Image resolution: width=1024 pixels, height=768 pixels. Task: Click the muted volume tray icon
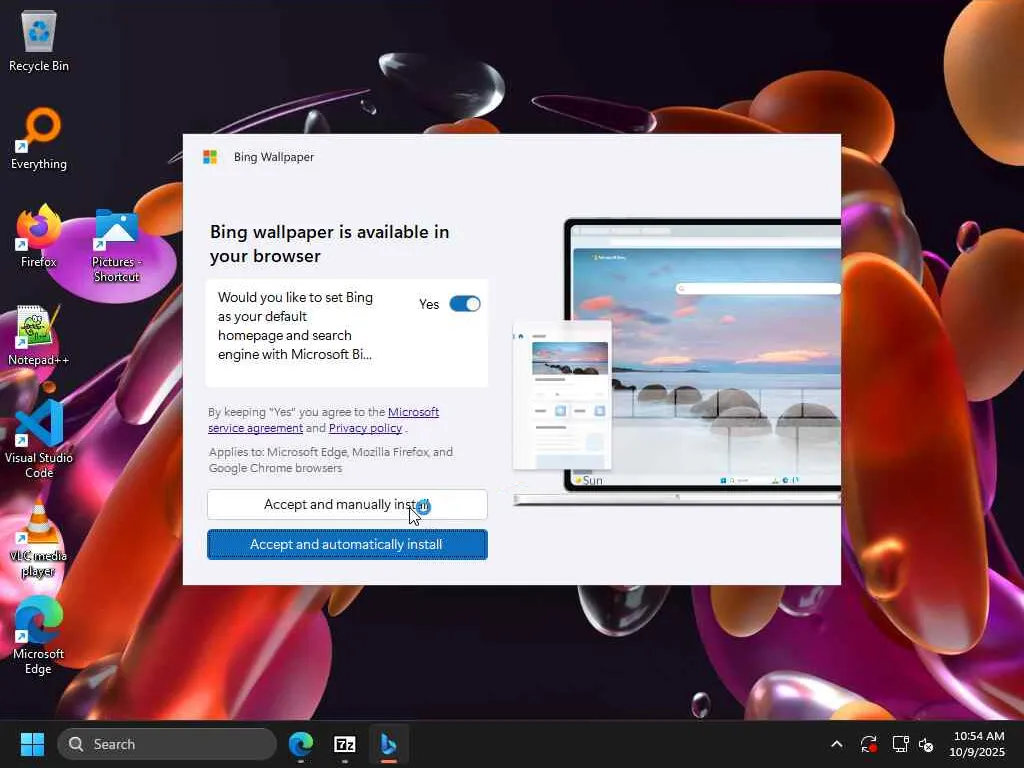pyautogui.click(x=927, y=744)
